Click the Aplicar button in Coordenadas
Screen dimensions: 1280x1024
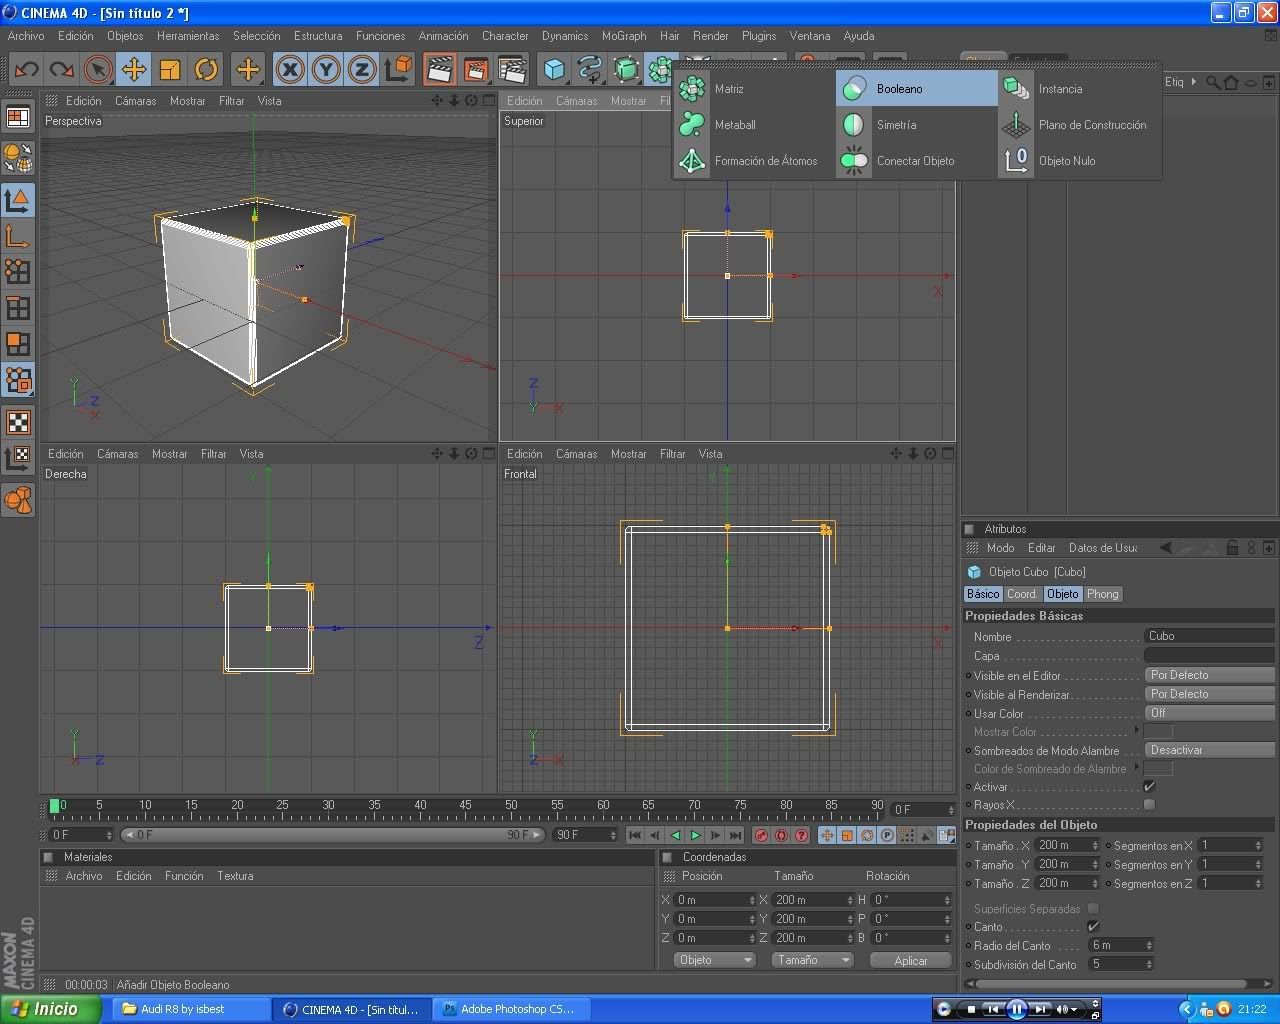[x=910, y=960]
